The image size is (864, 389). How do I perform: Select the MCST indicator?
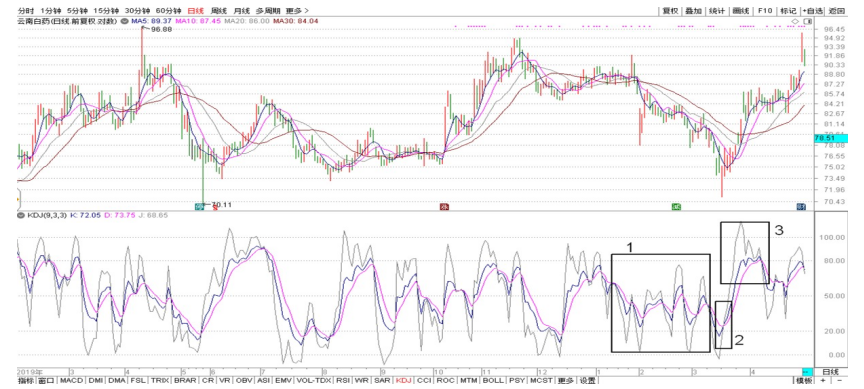(541, 380)
